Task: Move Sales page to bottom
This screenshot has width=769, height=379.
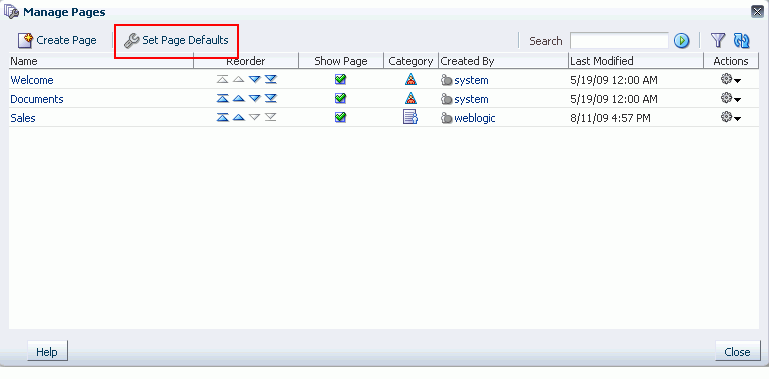Action: [x=271, y=118]
